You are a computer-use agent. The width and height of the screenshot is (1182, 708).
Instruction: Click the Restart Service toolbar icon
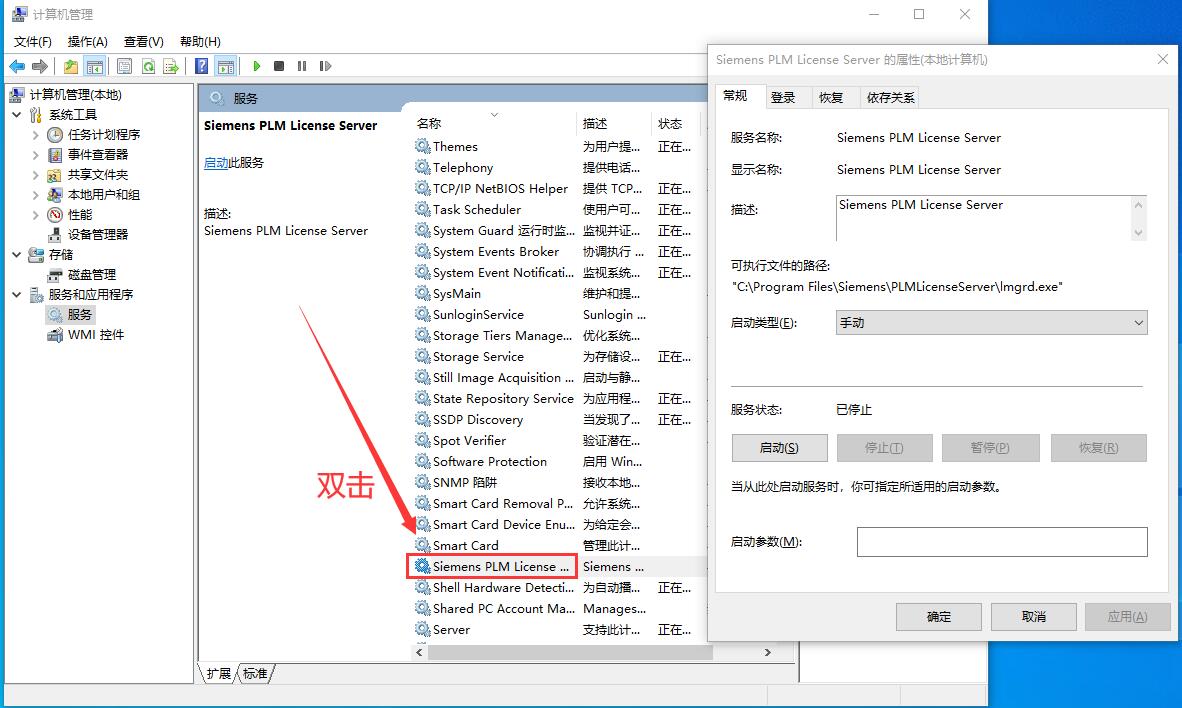(x=325, y=66)
